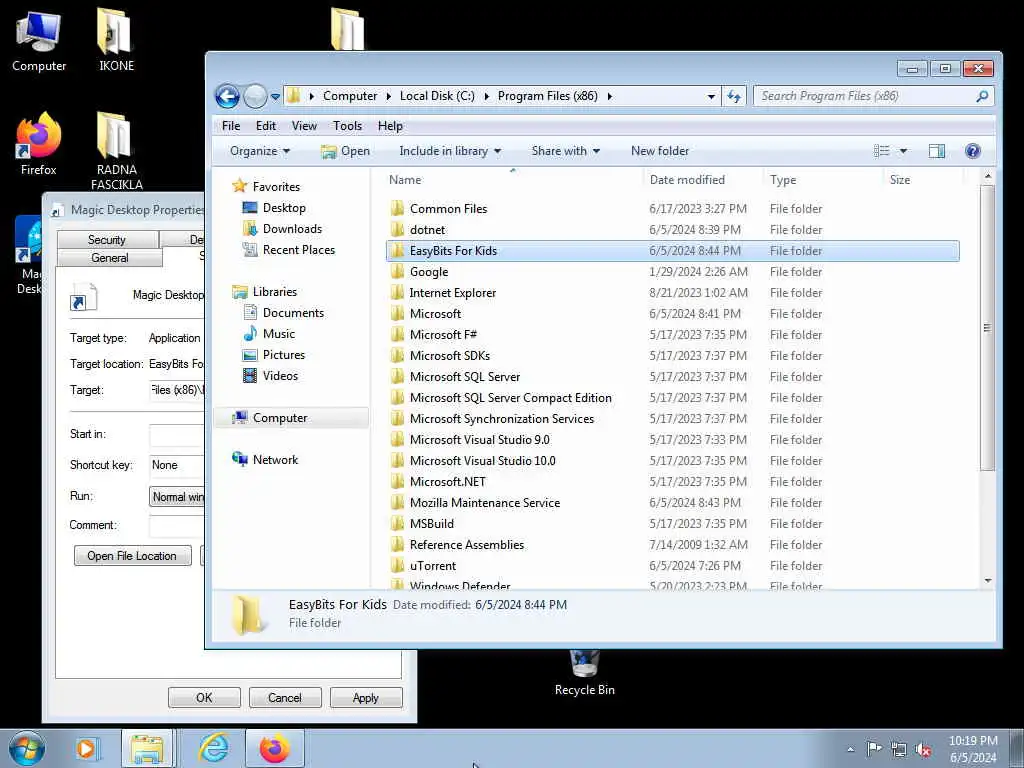The image size is (1024, 768).
Task: Open the Organize dropdown
Action: [259, 152]
